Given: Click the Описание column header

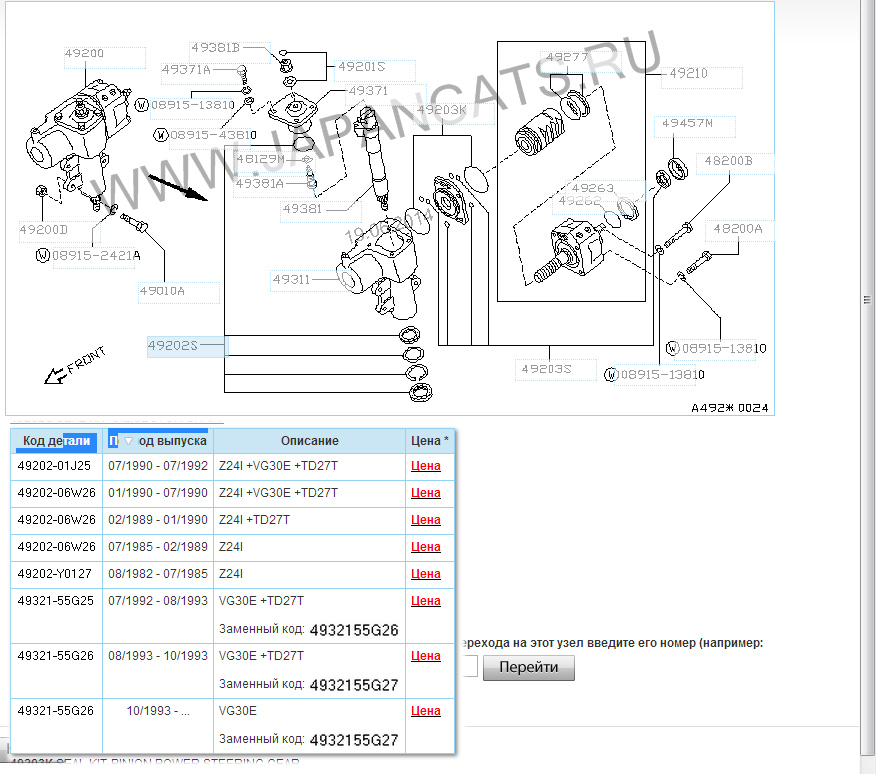Looking at the screenshot, I should [x=310, y=441].
